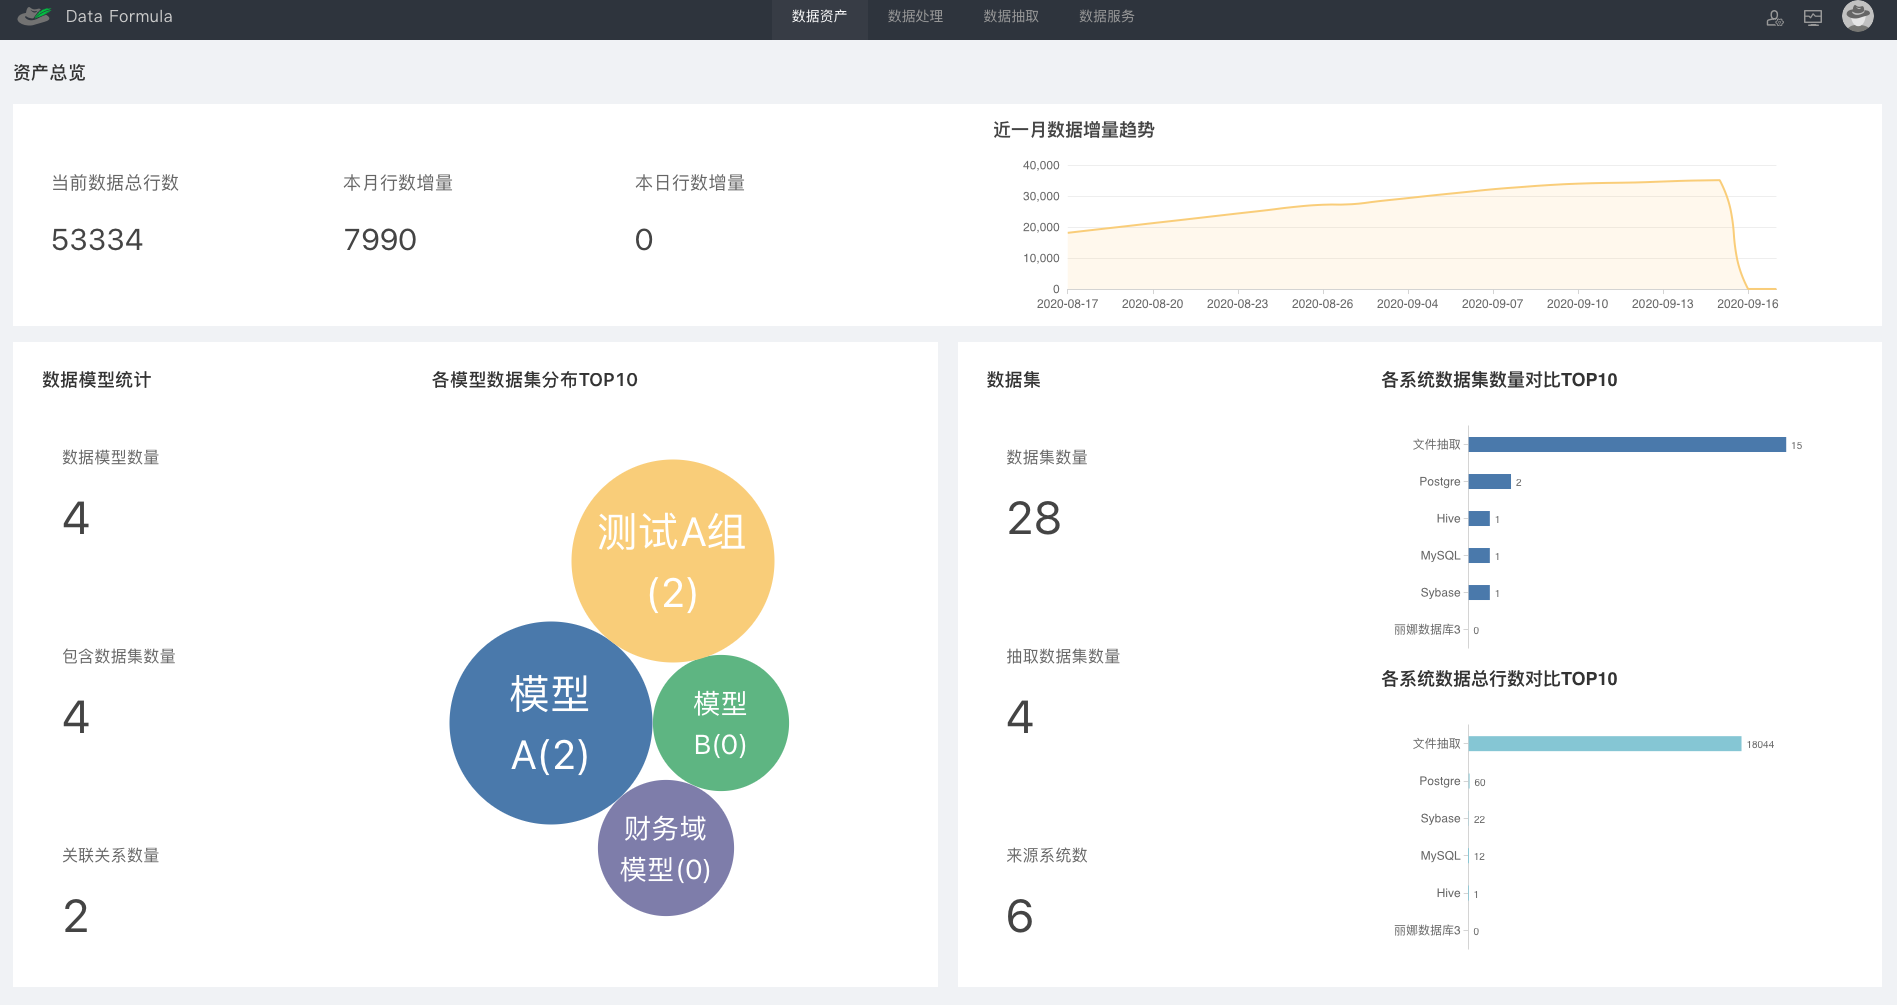This screenshot has width=1897, height=1005.
Task: Click the Data Formula logo icon
Action: coord(34,16)
